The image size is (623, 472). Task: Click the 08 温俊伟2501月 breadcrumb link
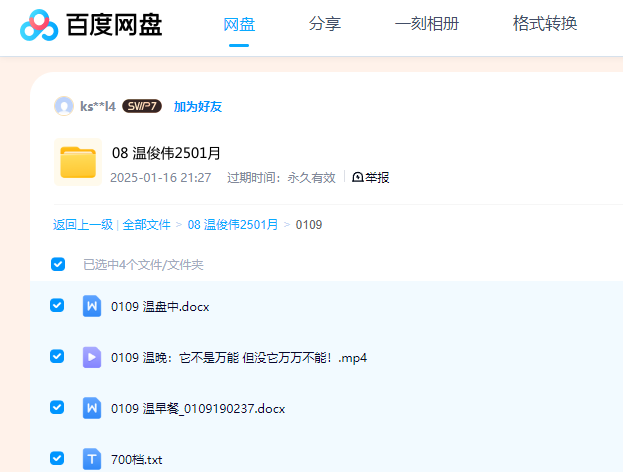click(232, 225)
